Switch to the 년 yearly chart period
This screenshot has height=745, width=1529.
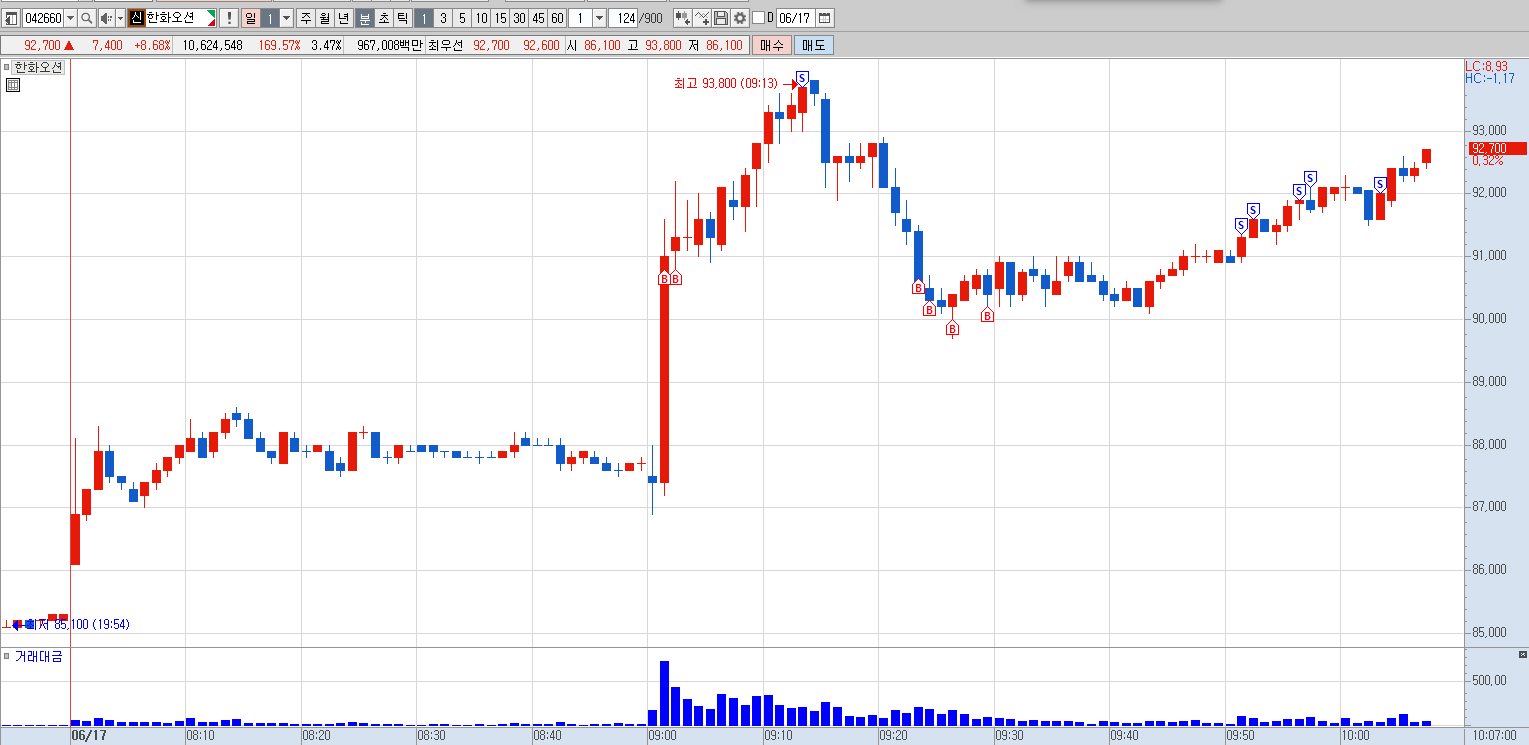click(344, 18)
